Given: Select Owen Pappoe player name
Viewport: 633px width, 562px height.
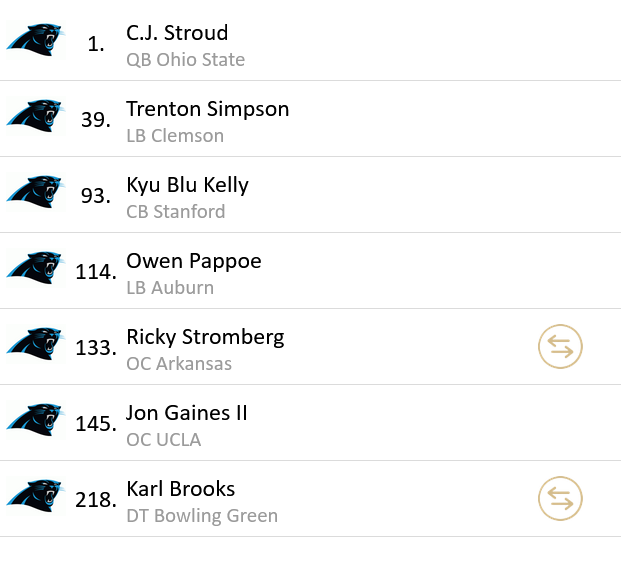Looking at the screenshot, I should click(x=193, y=261).
